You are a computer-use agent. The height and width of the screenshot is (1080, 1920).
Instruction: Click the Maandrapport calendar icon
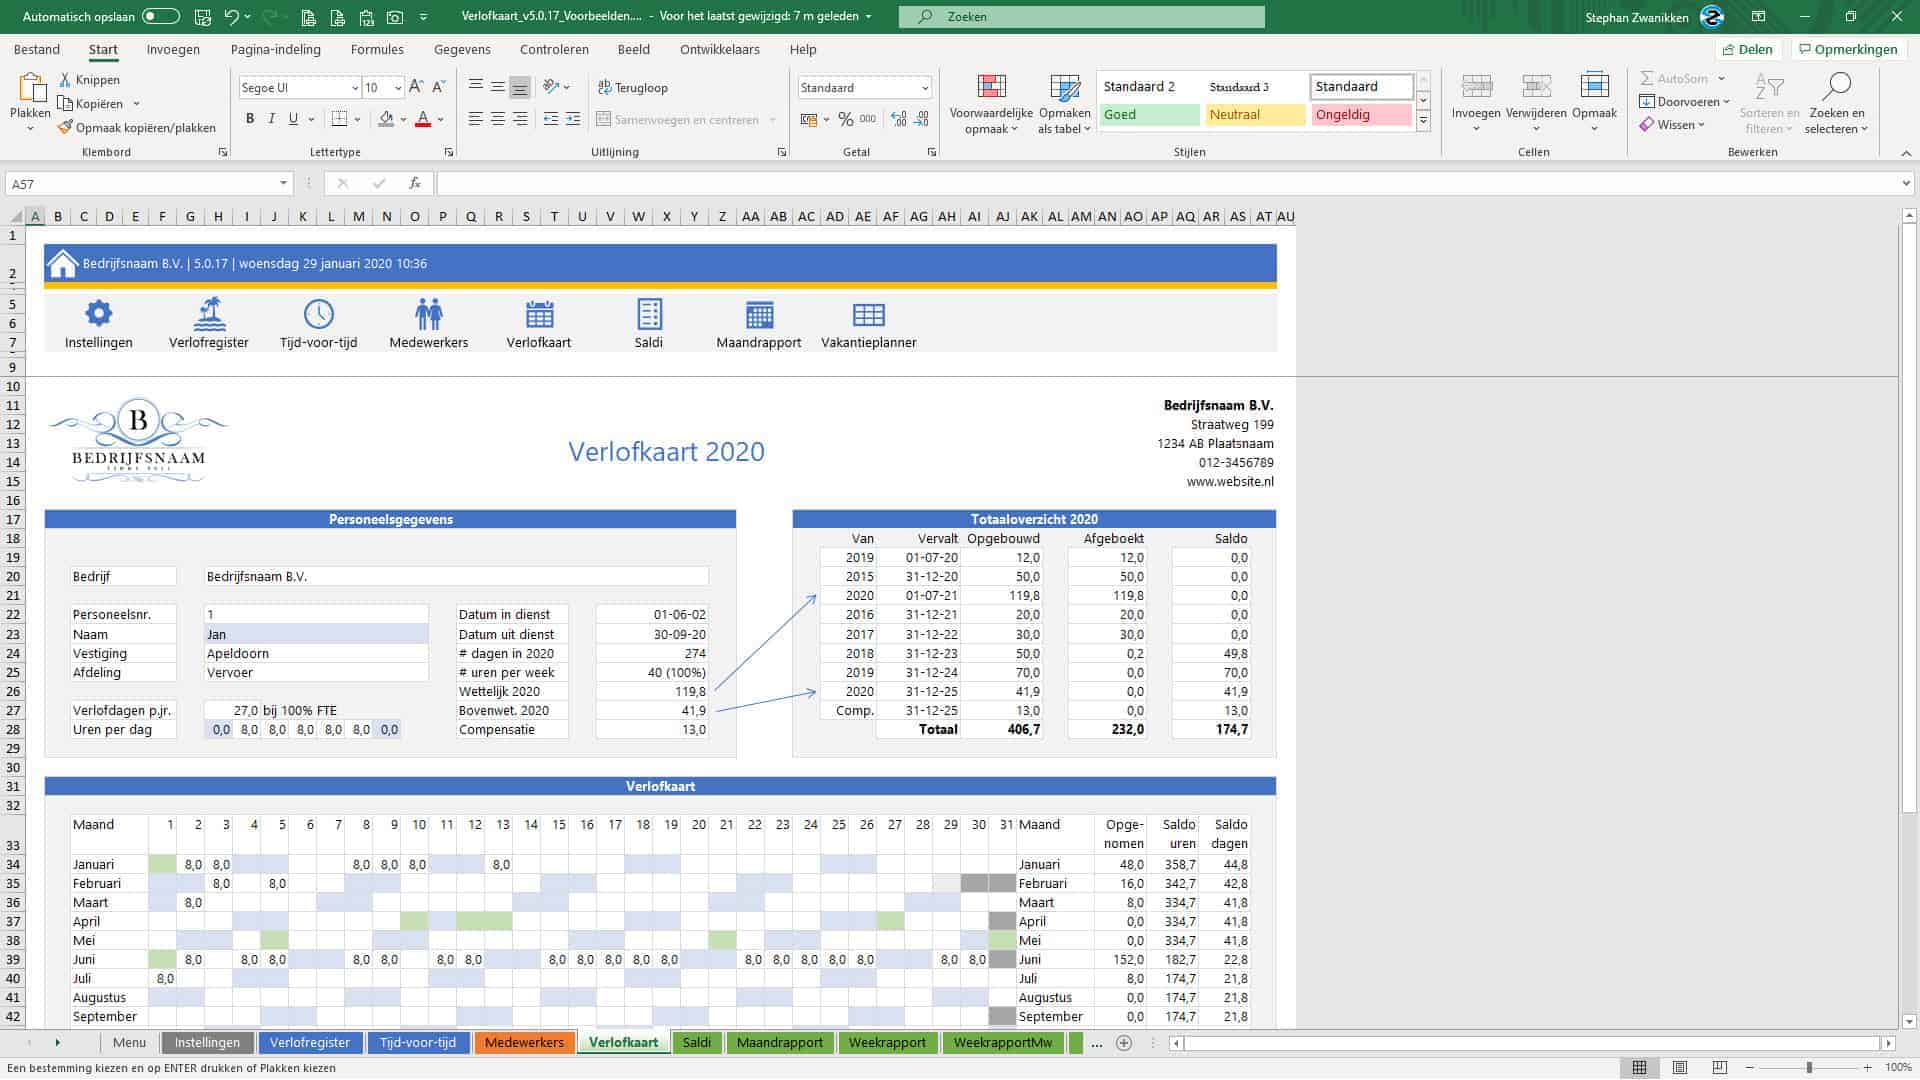pos(759,314)
